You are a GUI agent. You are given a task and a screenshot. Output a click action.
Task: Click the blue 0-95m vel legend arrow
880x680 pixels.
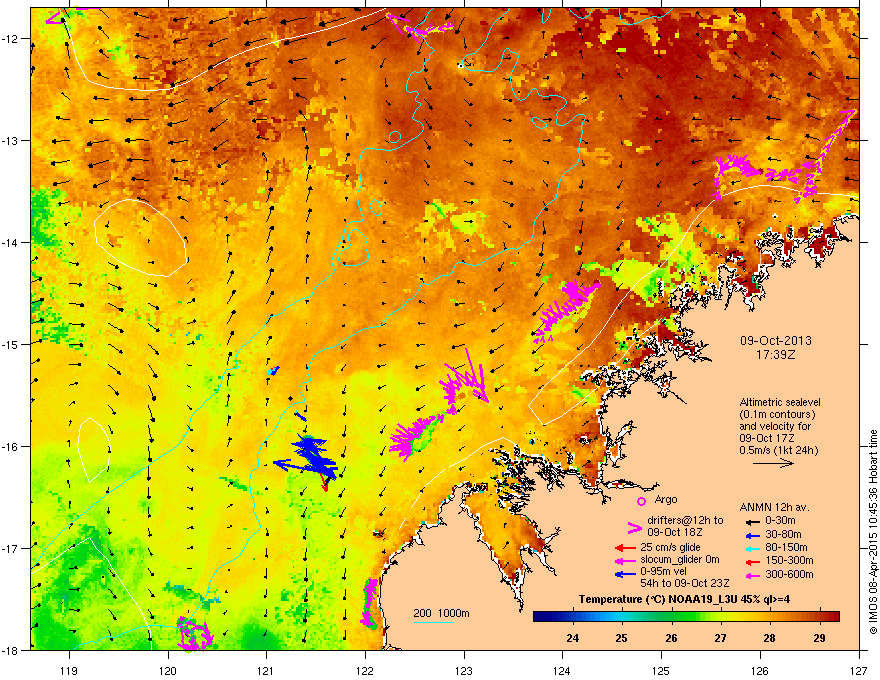[624, 574]
